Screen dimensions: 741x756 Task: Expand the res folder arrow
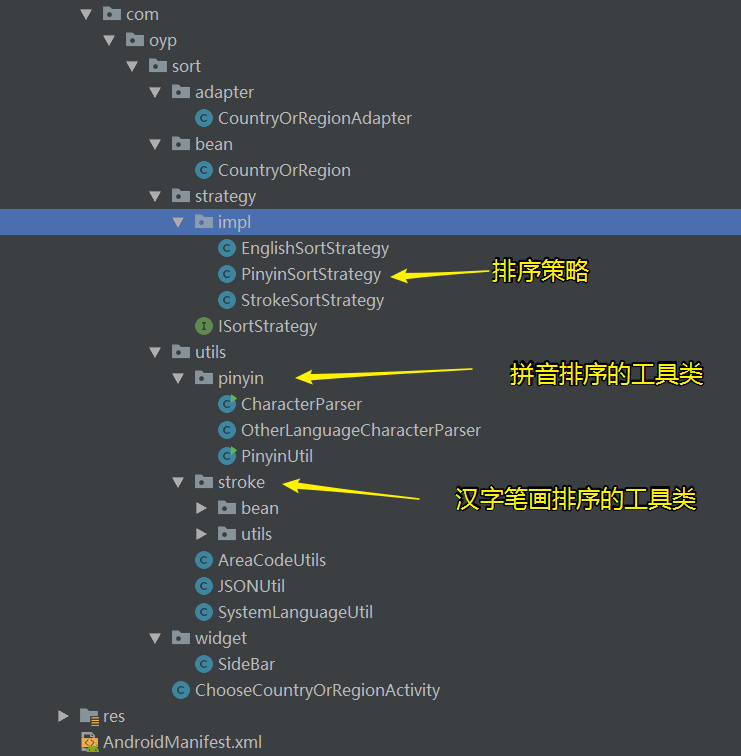(x=63, y=716)
